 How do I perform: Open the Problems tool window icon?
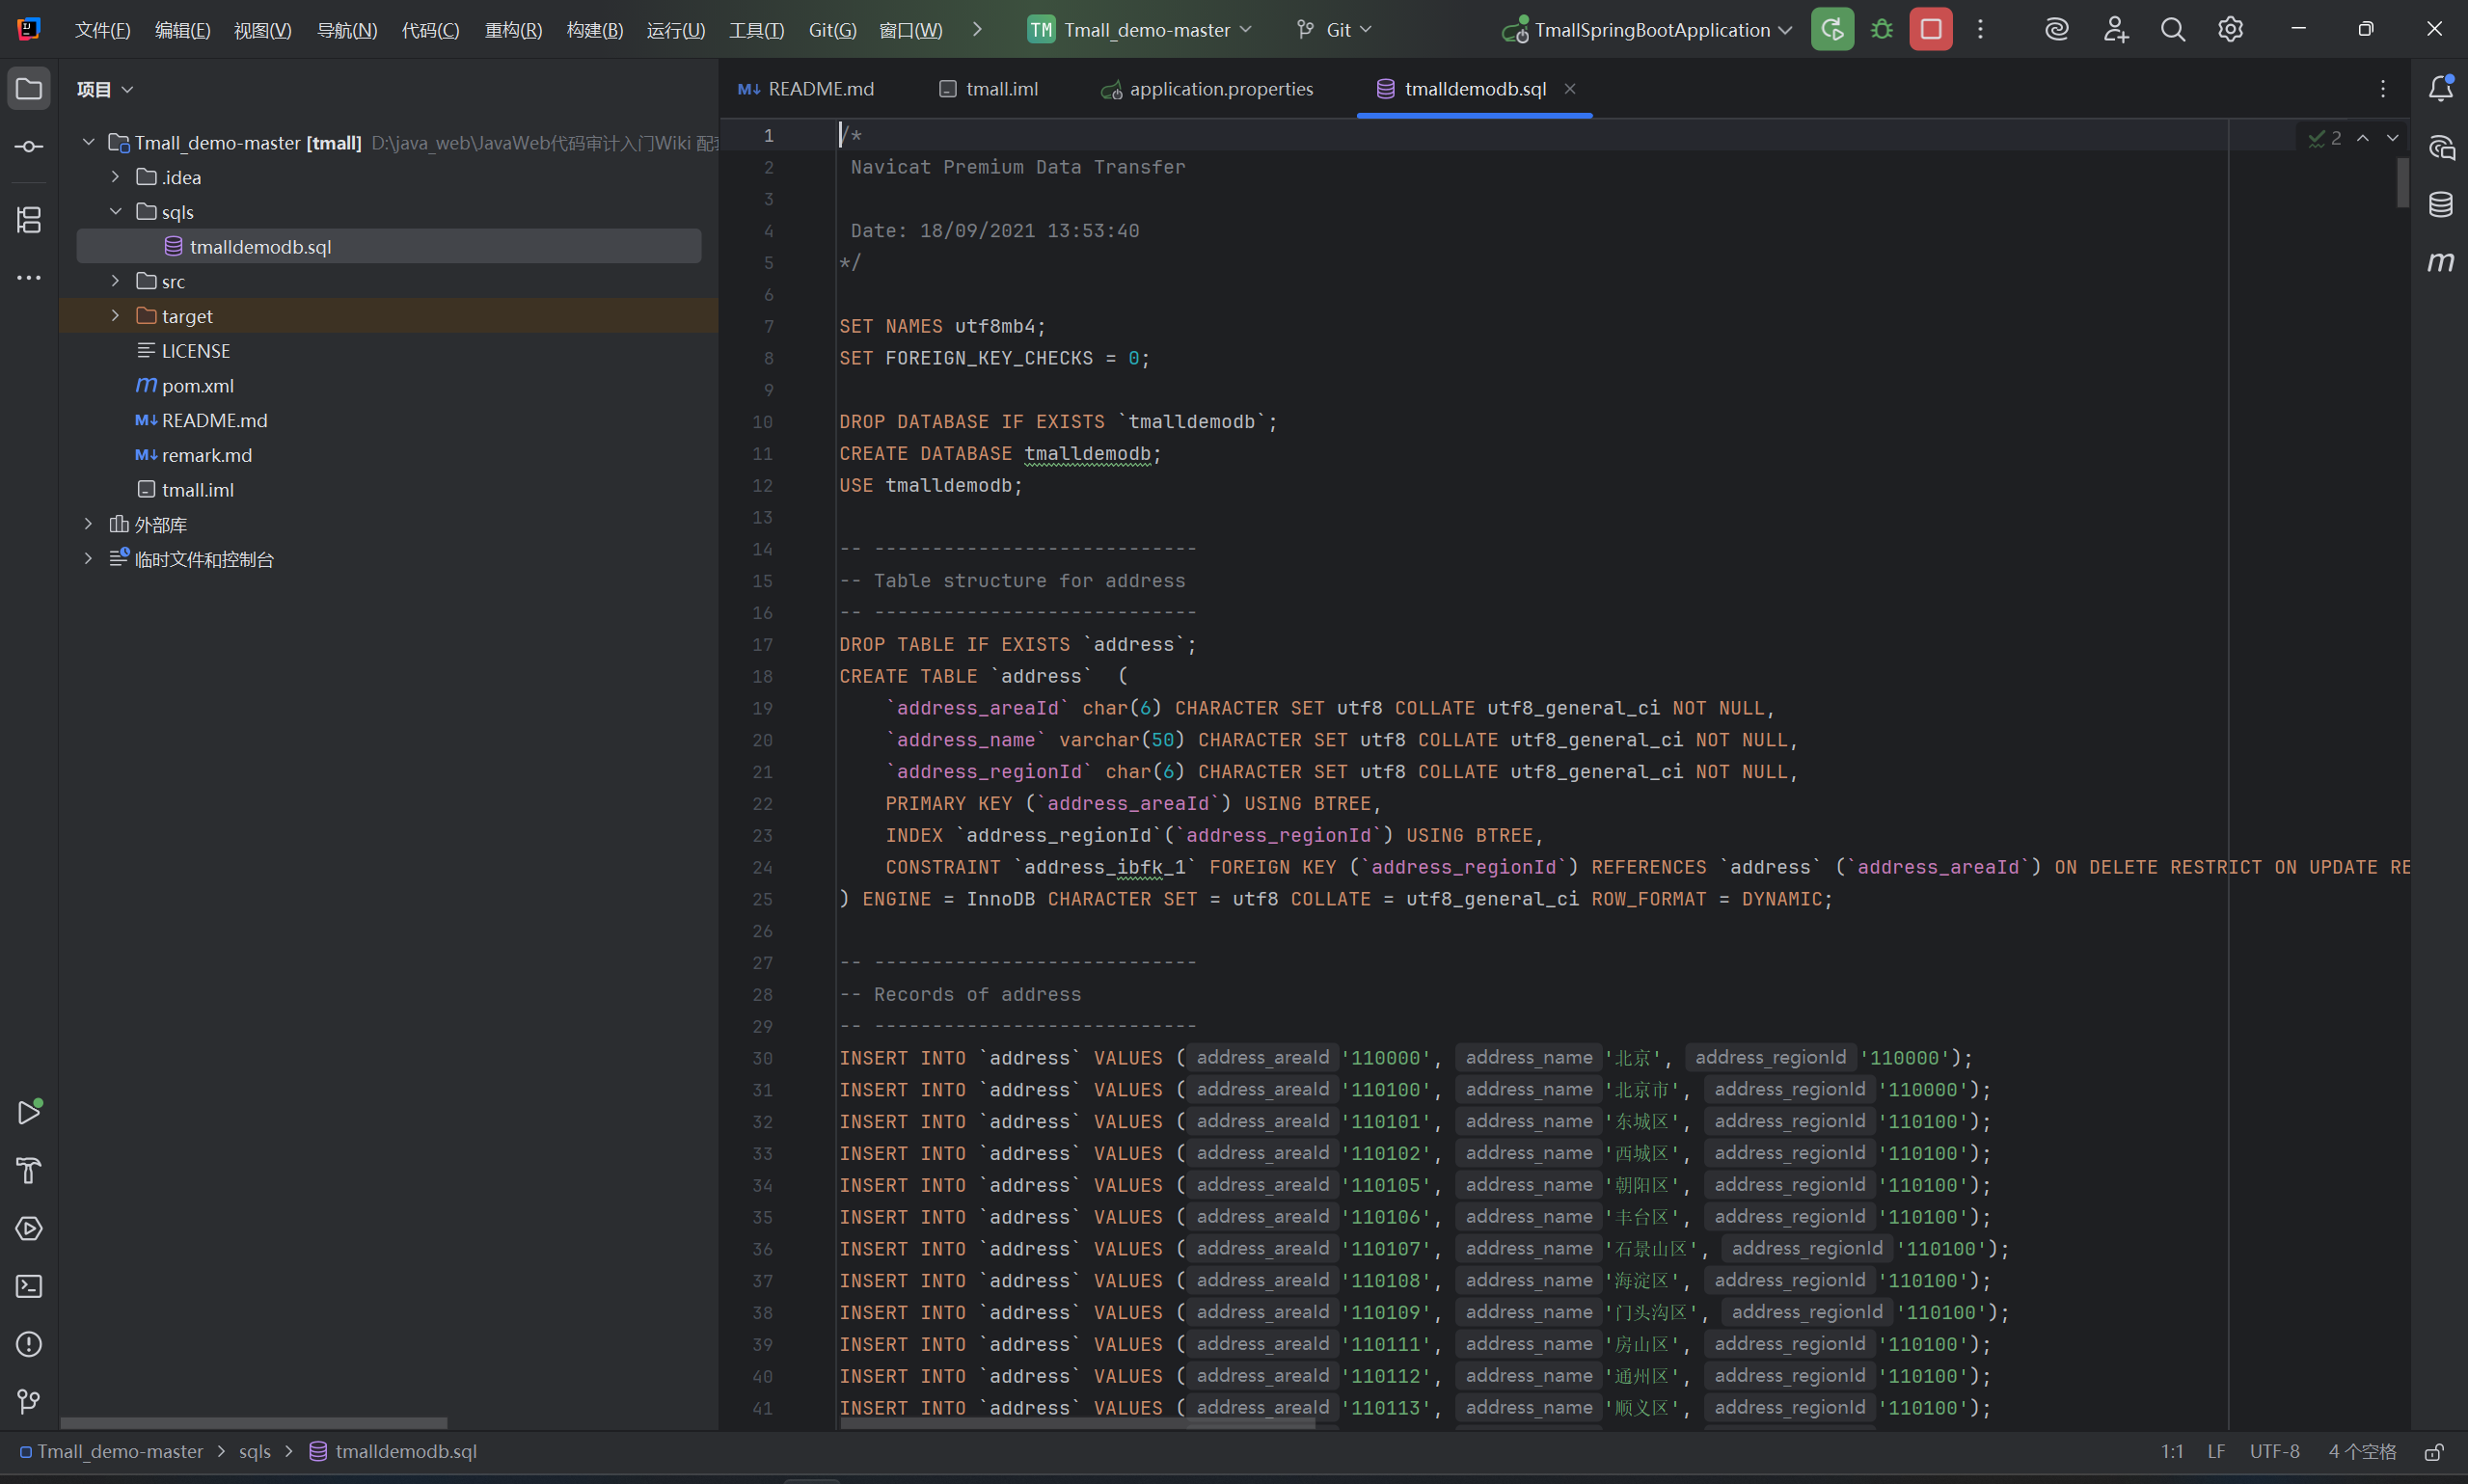pyautogui.click(x=28, y=1344)
